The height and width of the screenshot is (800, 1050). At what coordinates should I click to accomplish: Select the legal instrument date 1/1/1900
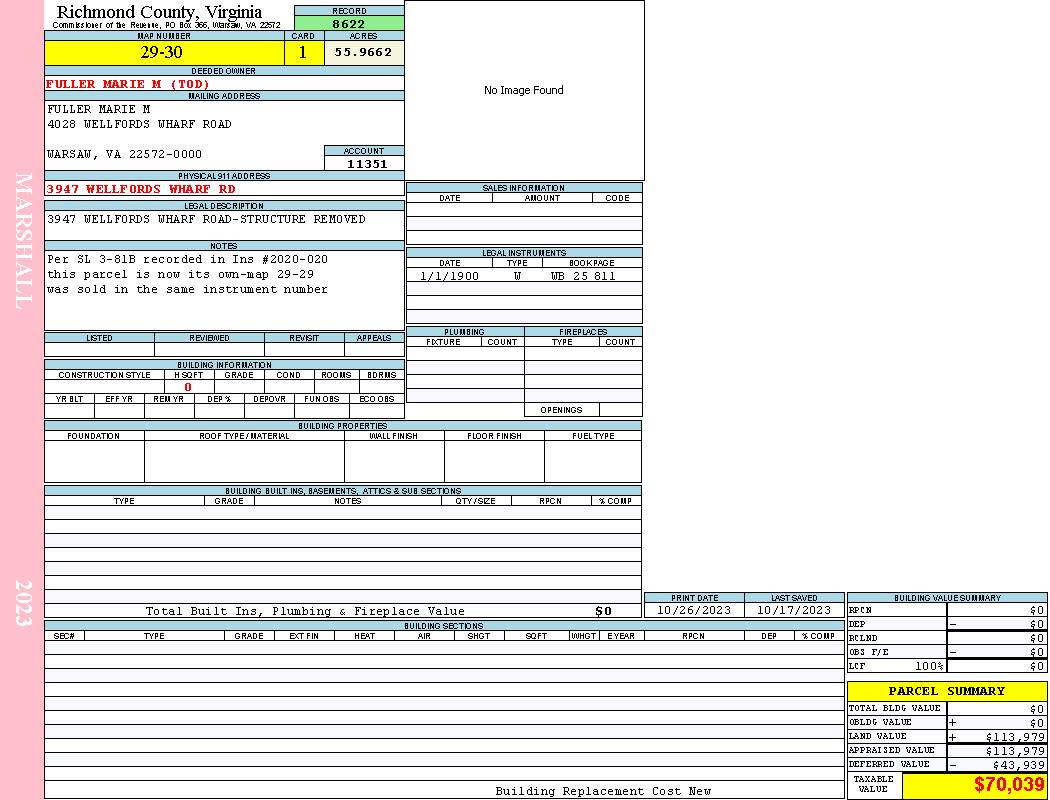point(449,276)
